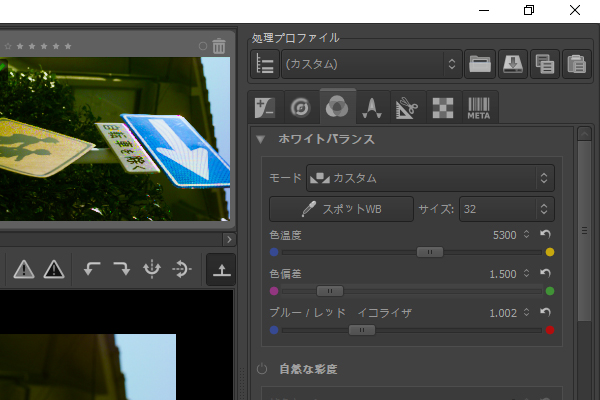Image resolution: width=600 pixels, height=400 pixels.
Task: Reset 色偏差 to default
Action: tap(545, 273)
